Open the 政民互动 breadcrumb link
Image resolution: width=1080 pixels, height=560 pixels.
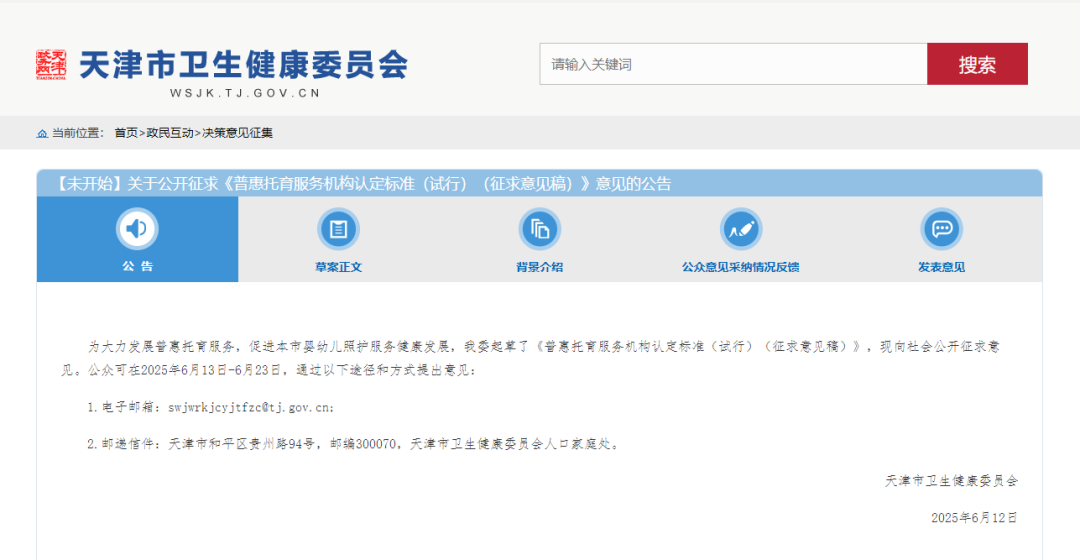[169, 133]
